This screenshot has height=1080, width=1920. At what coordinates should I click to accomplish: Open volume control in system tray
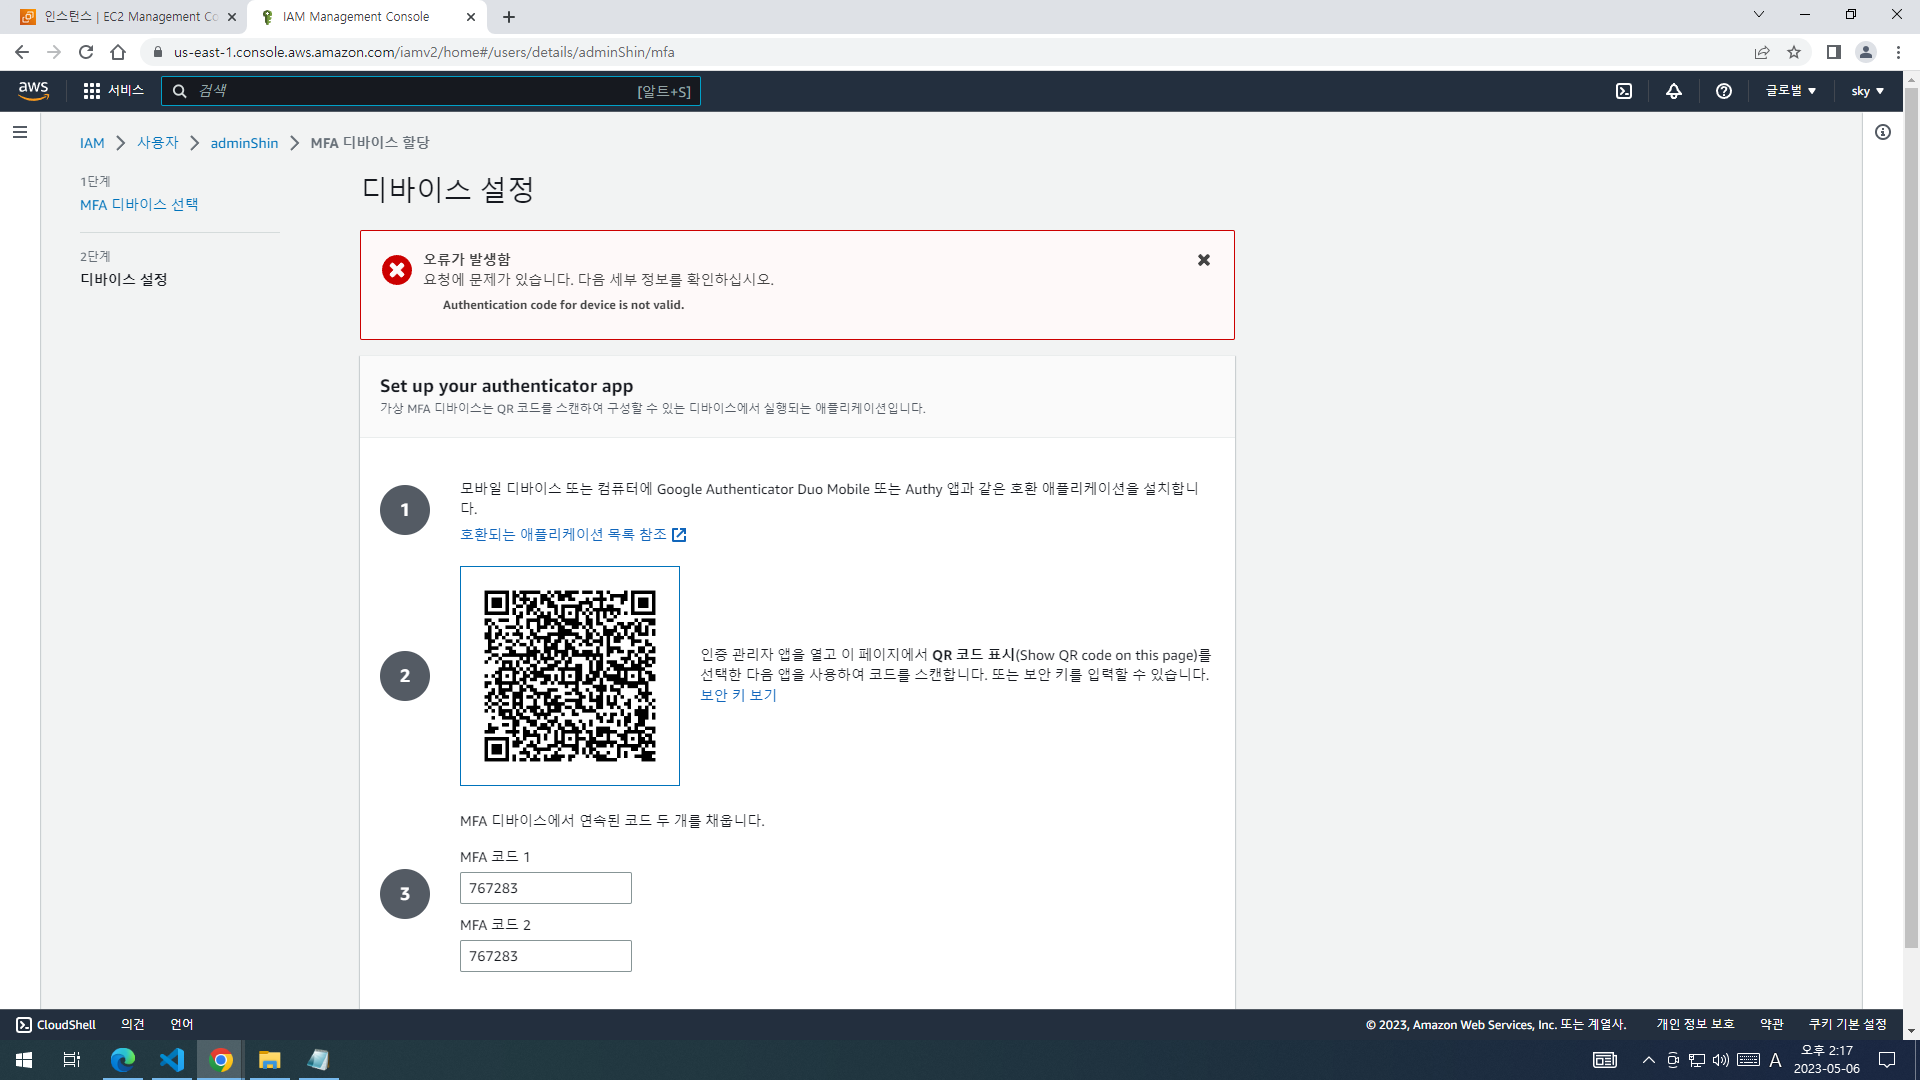(x=1721, y=1060)
